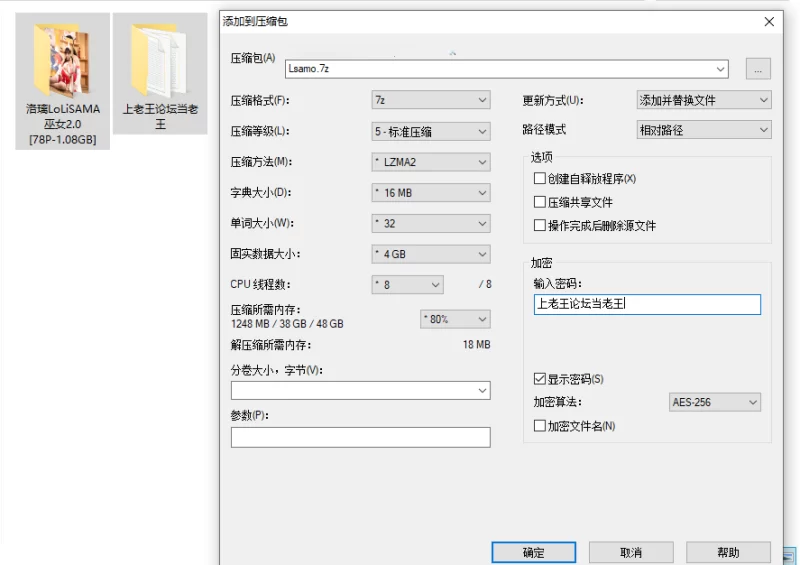Tick the 压缩共享文件 option
Screen dimensions: 800x565
(x=540, y=202)
